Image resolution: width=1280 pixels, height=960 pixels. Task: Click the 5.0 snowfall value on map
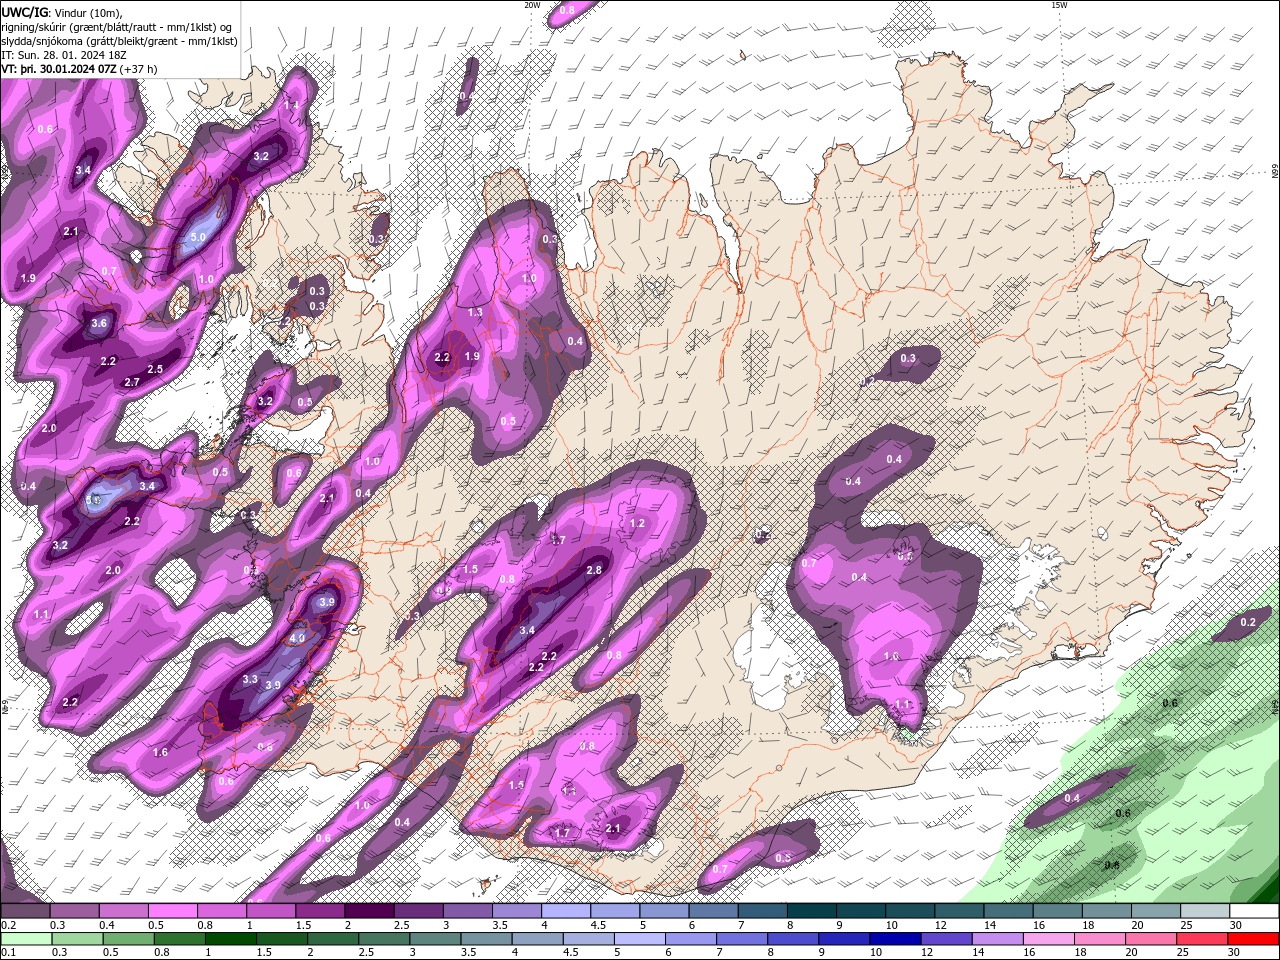pyautogui.click(x=198, y=237)
